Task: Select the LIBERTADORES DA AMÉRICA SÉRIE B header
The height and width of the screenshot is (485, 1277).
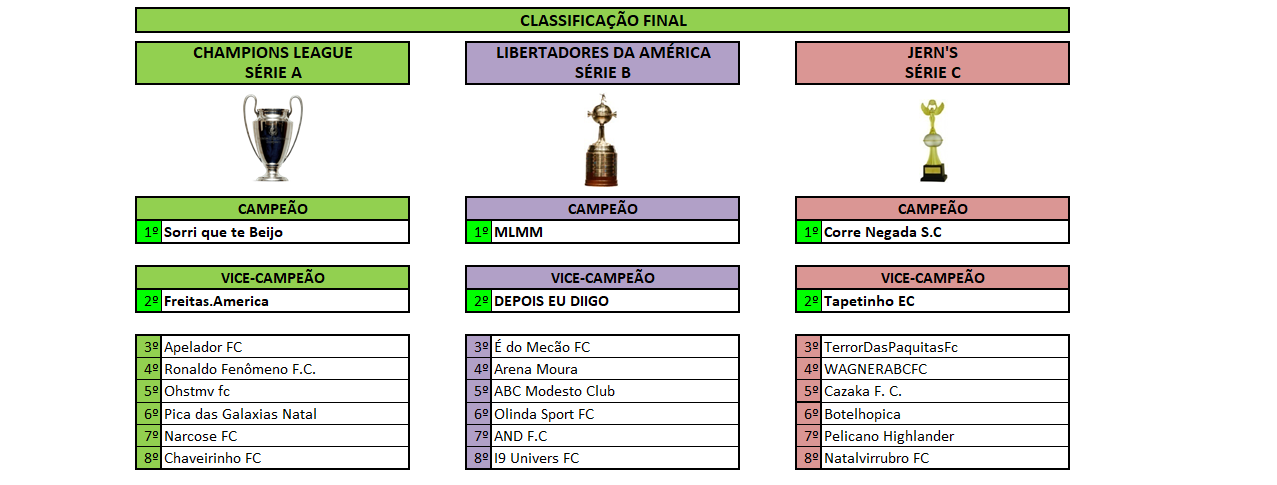Action: (x=602, y=62)
